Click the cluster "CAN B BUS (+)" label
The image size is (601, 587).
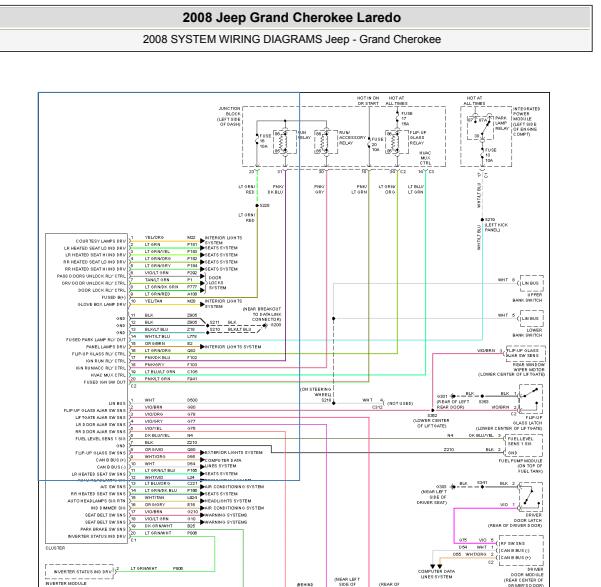point(111,460)
